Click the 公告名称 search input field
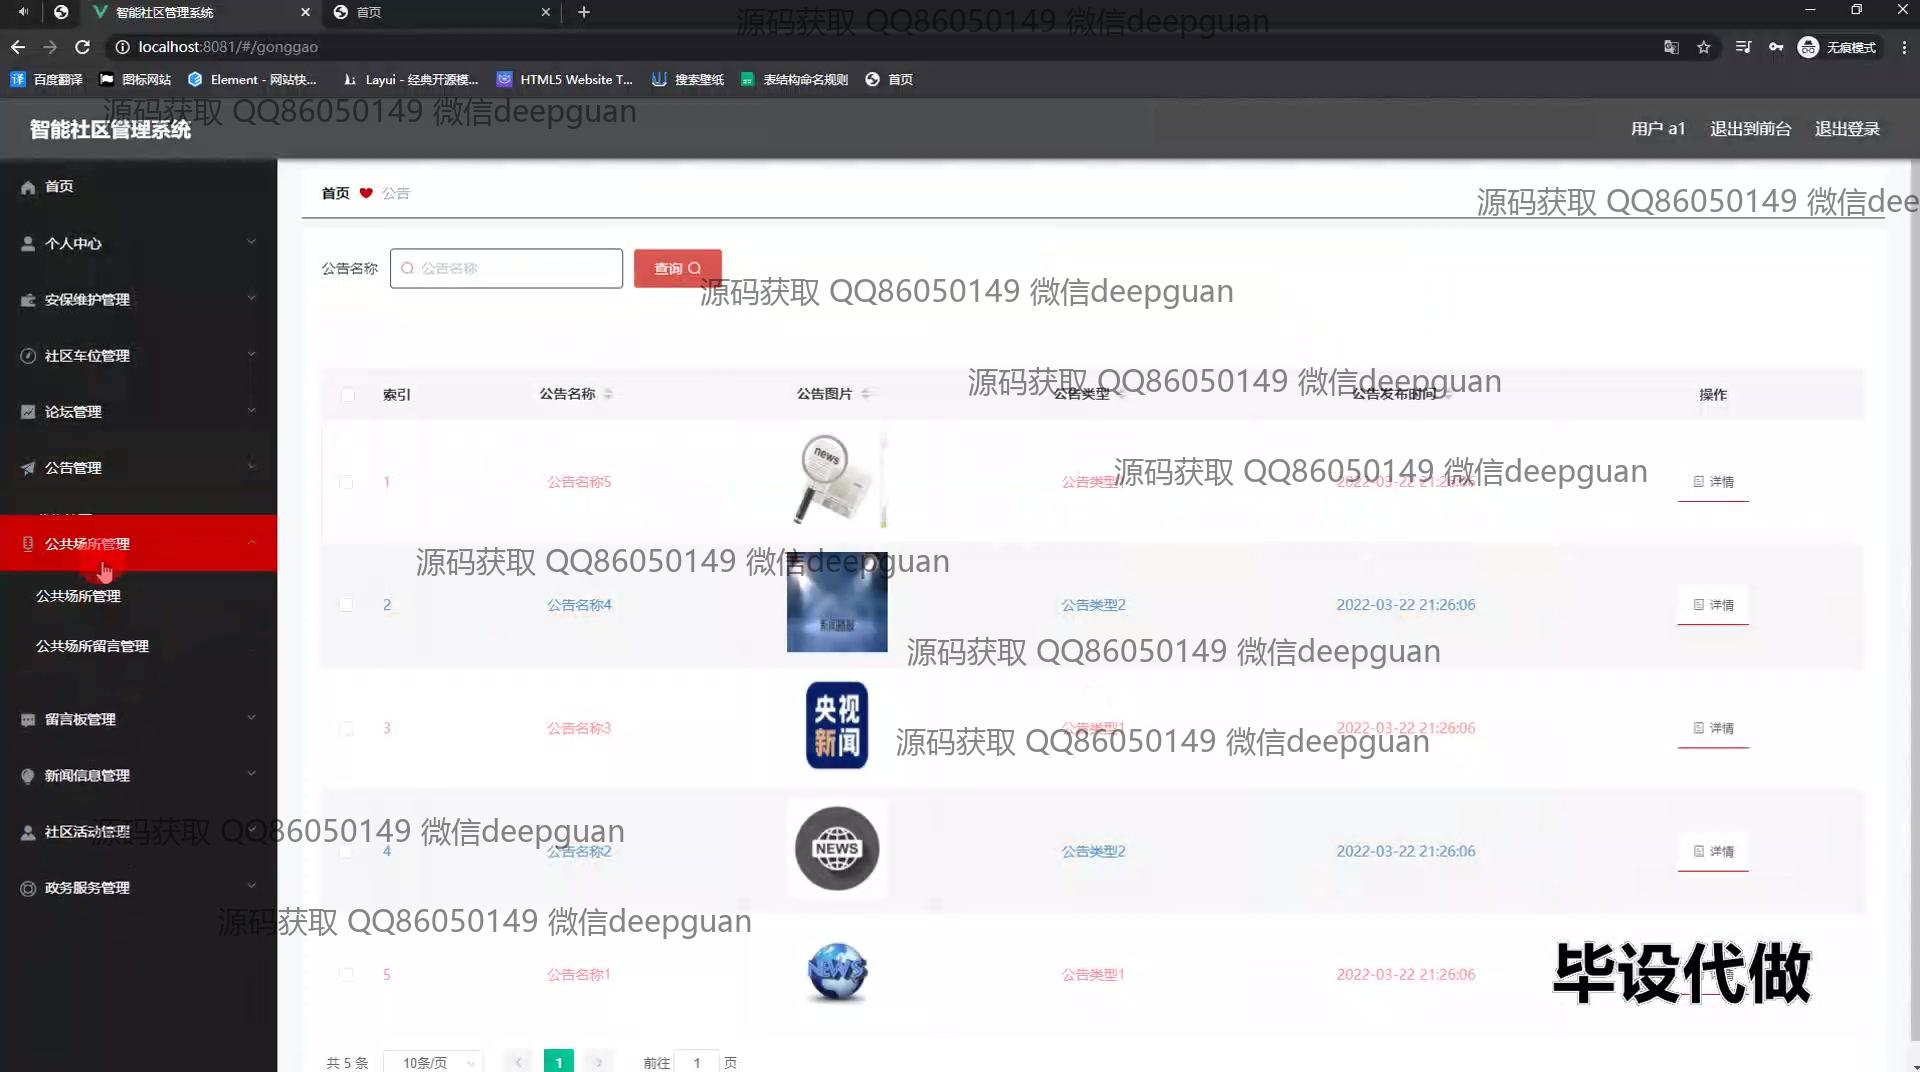1920x1072 pixels. click(x=506, y=268)
